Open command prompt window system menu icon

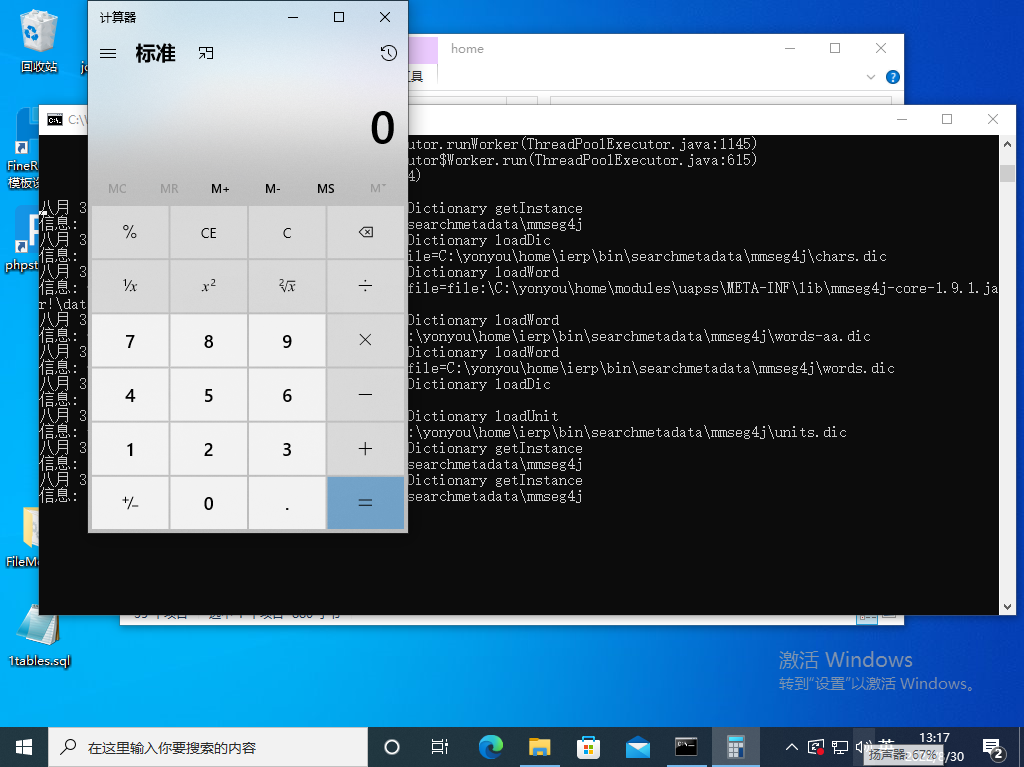pos(55,120)
